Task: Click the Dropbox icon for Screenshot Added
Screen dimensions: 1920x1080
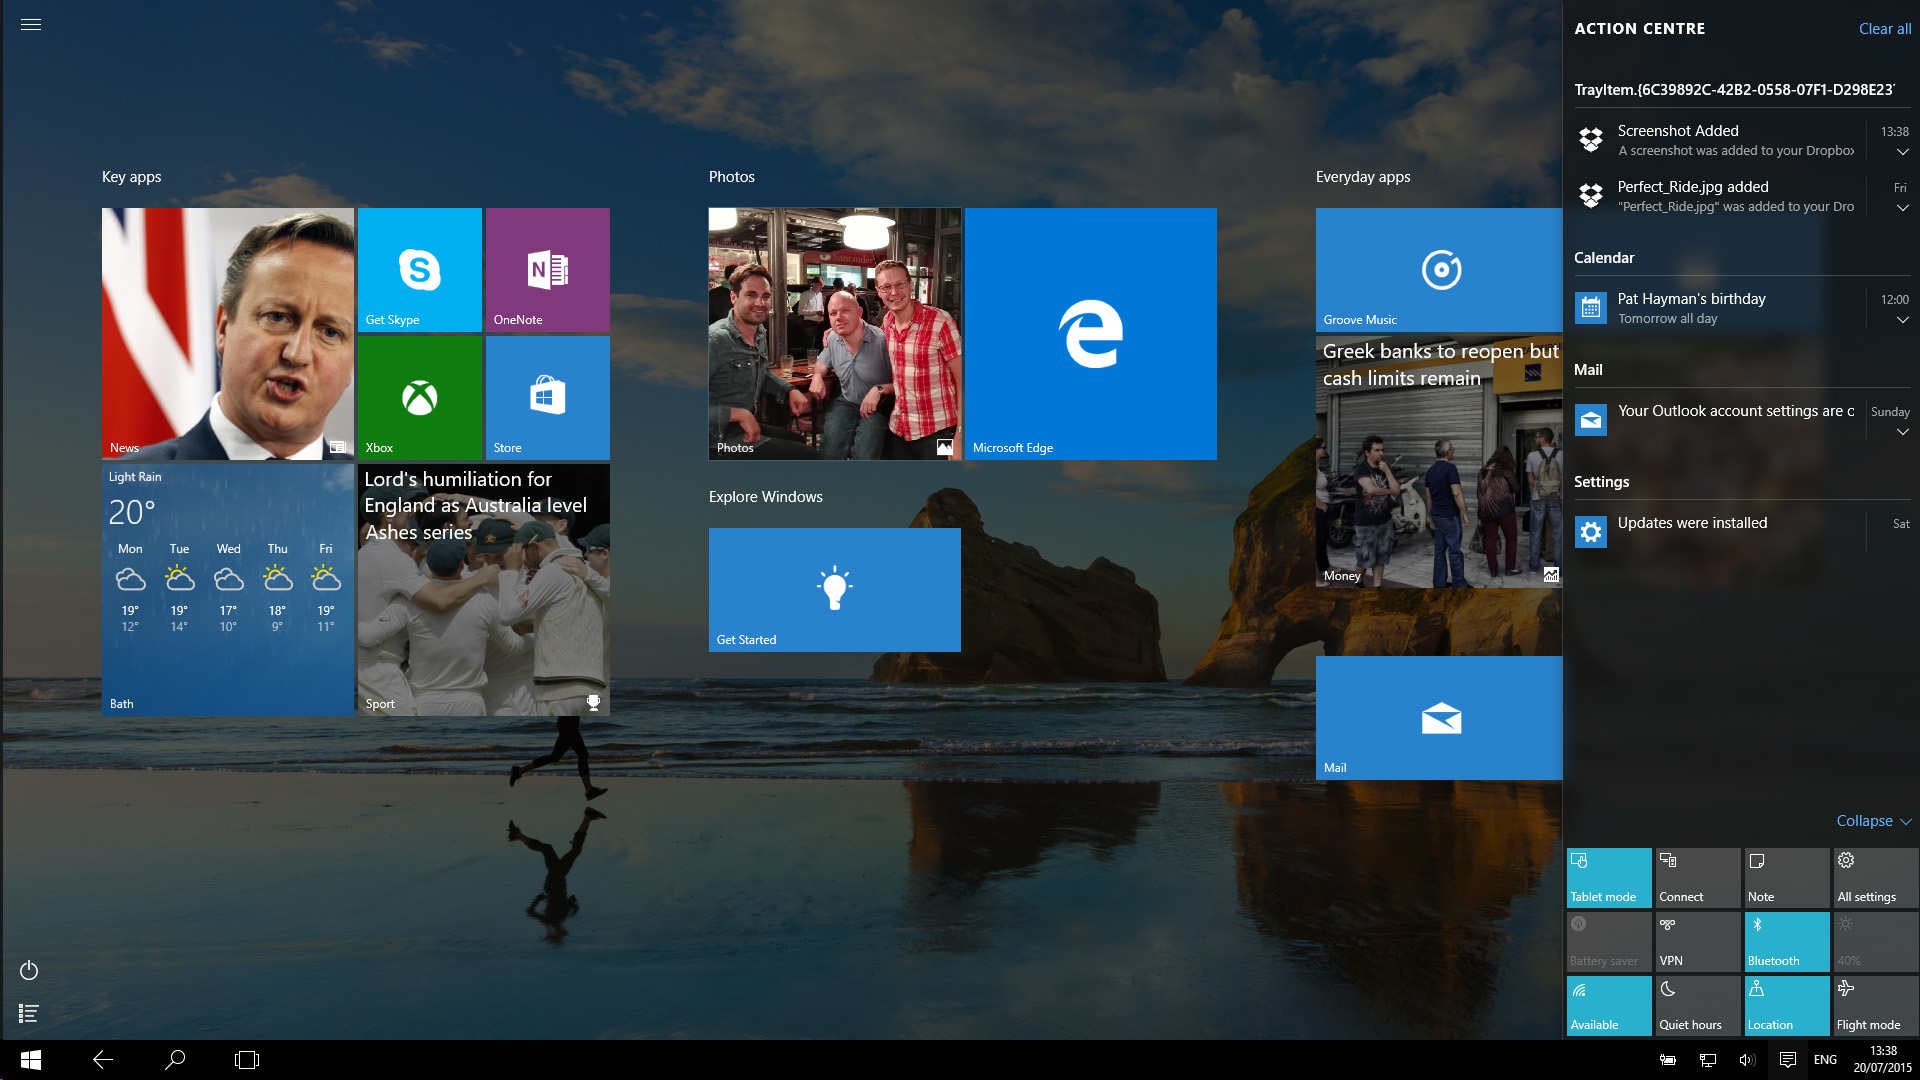Action: pos(1591,140)
